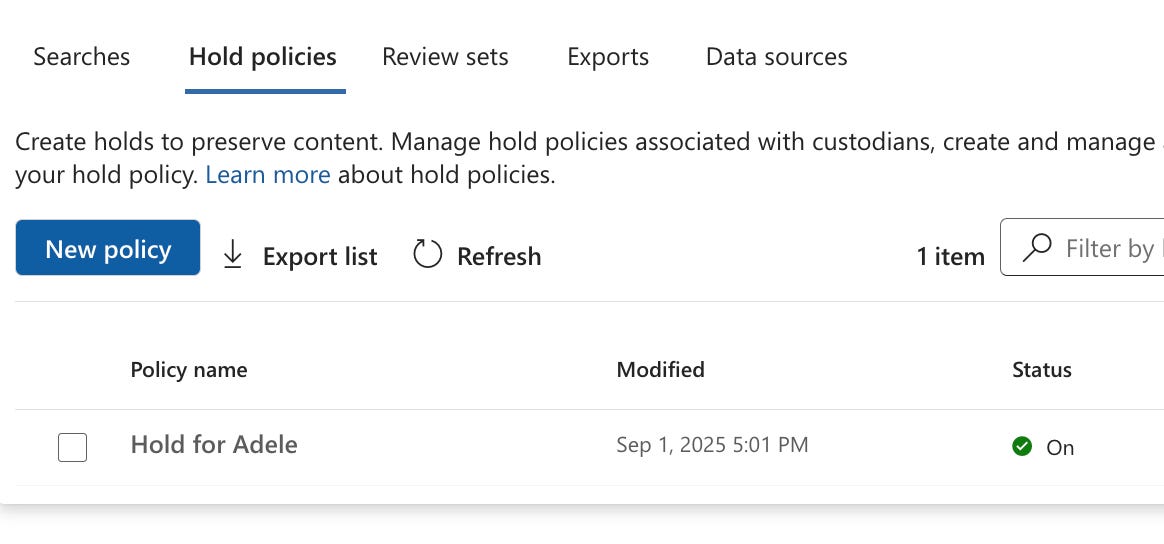Sort by the Status column header
Viewport: 1164px width, 544px height.
click(1041, 370)
